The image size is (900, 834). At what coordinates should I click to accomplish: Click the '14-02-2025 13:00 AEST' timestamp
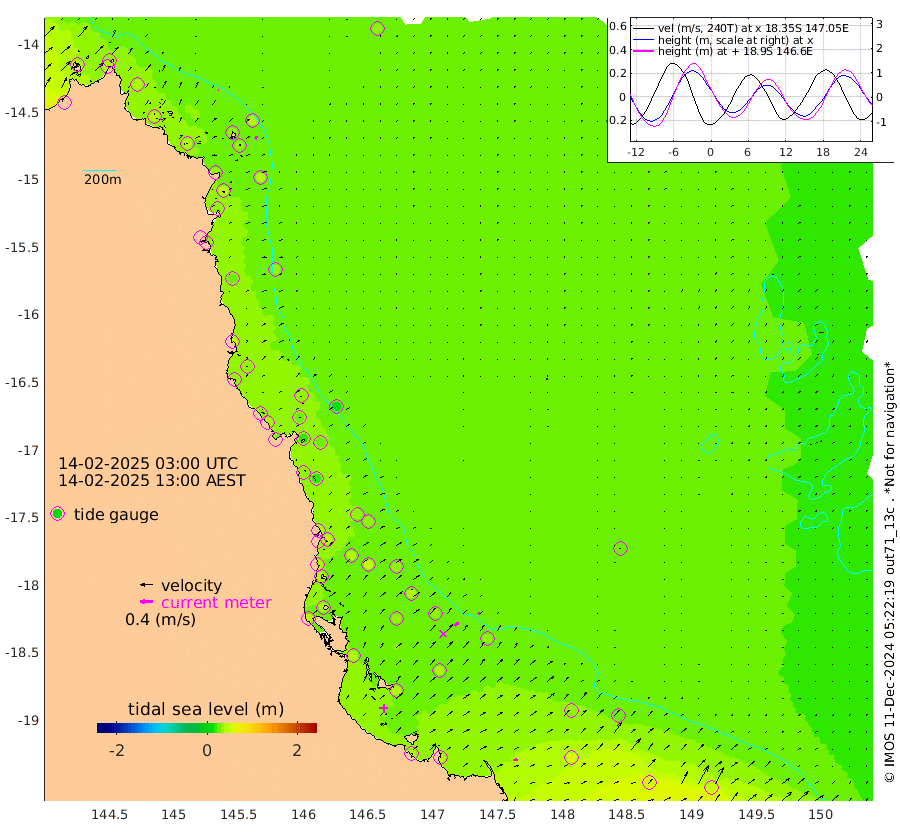tap(152, 480)
